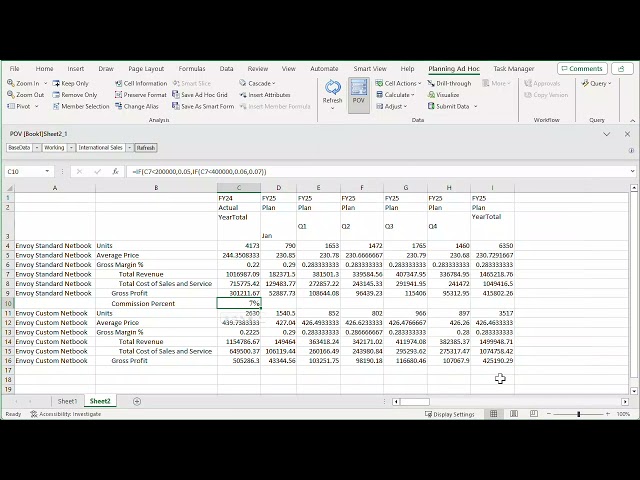Add a new sheet with the plus icon

tap(137, 401)
